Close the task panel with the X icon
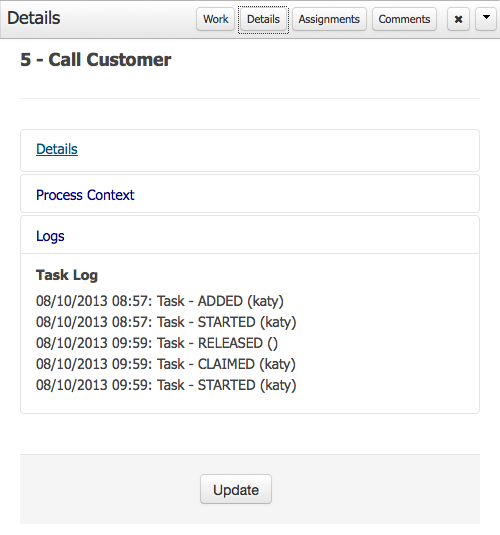Screen dimensions: 500x535 click(458, 19)
